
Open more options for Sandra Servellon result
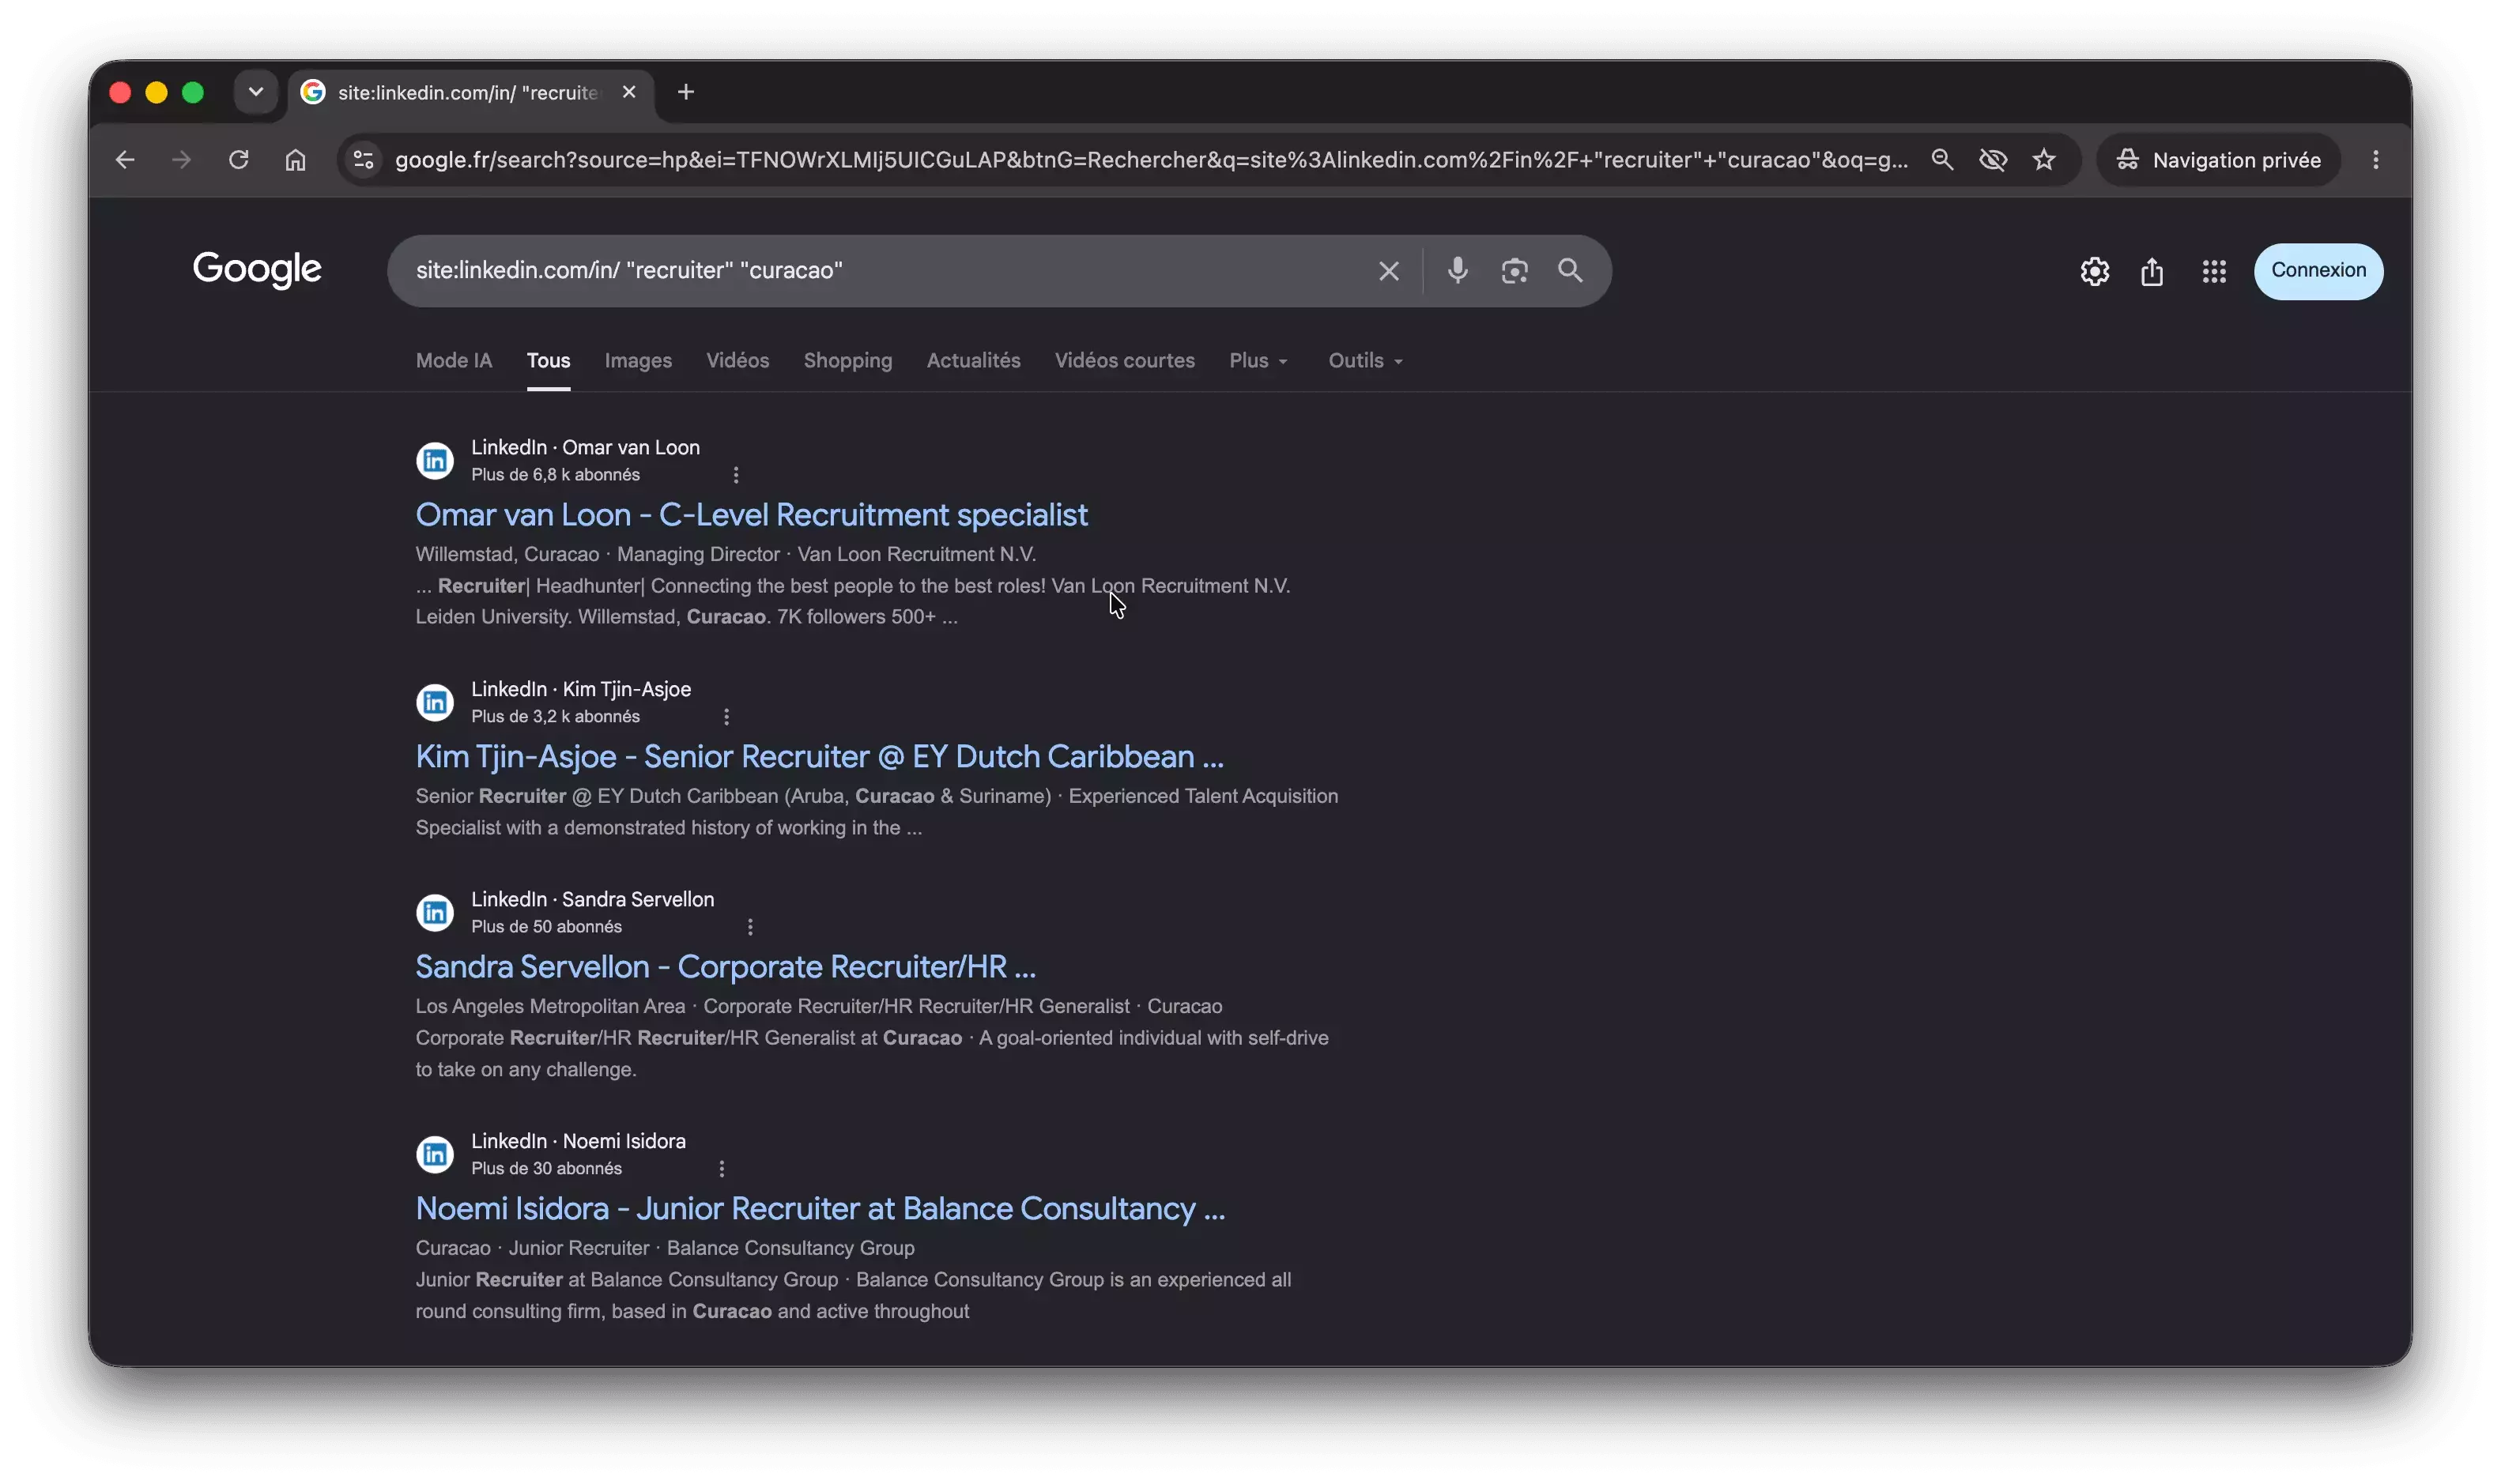[x=750, y=927]
